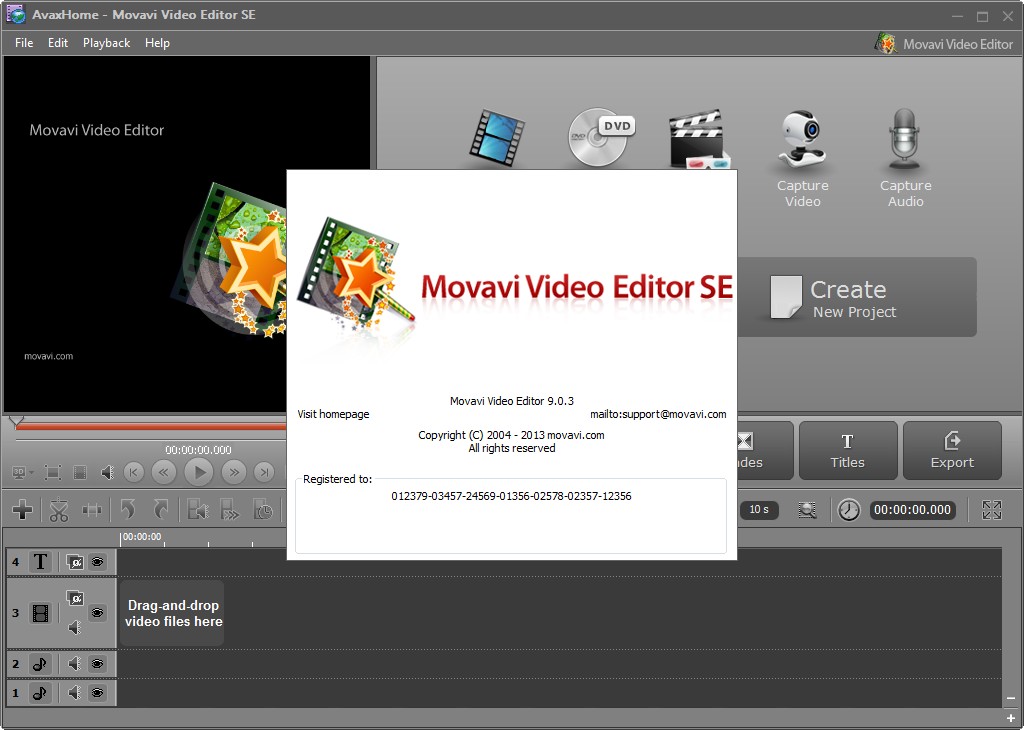Click the scissors Split tool
The image size is (1024, 730).
tap(59, 510)
